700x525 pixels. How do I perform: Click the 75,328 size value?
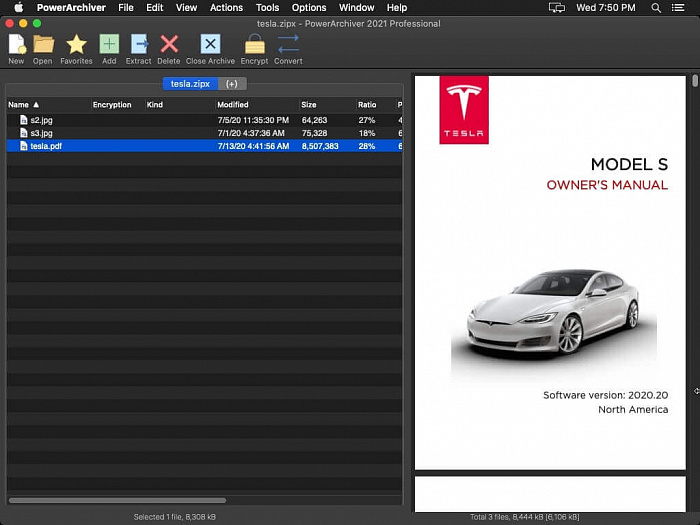point(314,133)
